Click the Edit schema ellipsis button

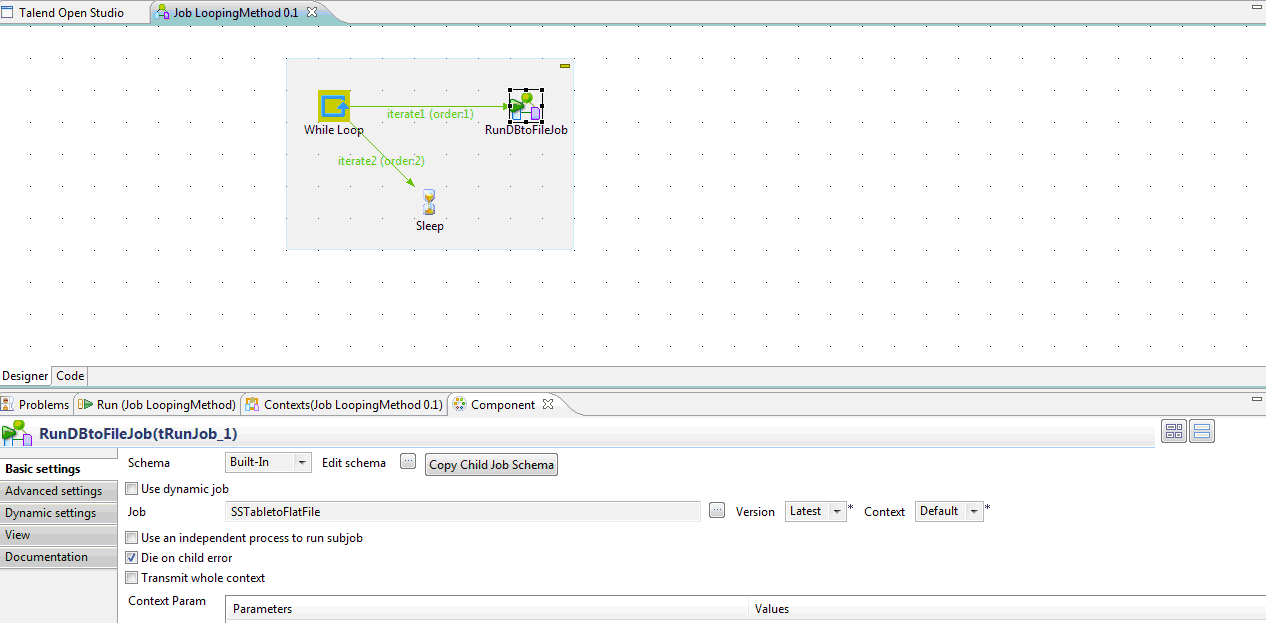click(407, 462)
